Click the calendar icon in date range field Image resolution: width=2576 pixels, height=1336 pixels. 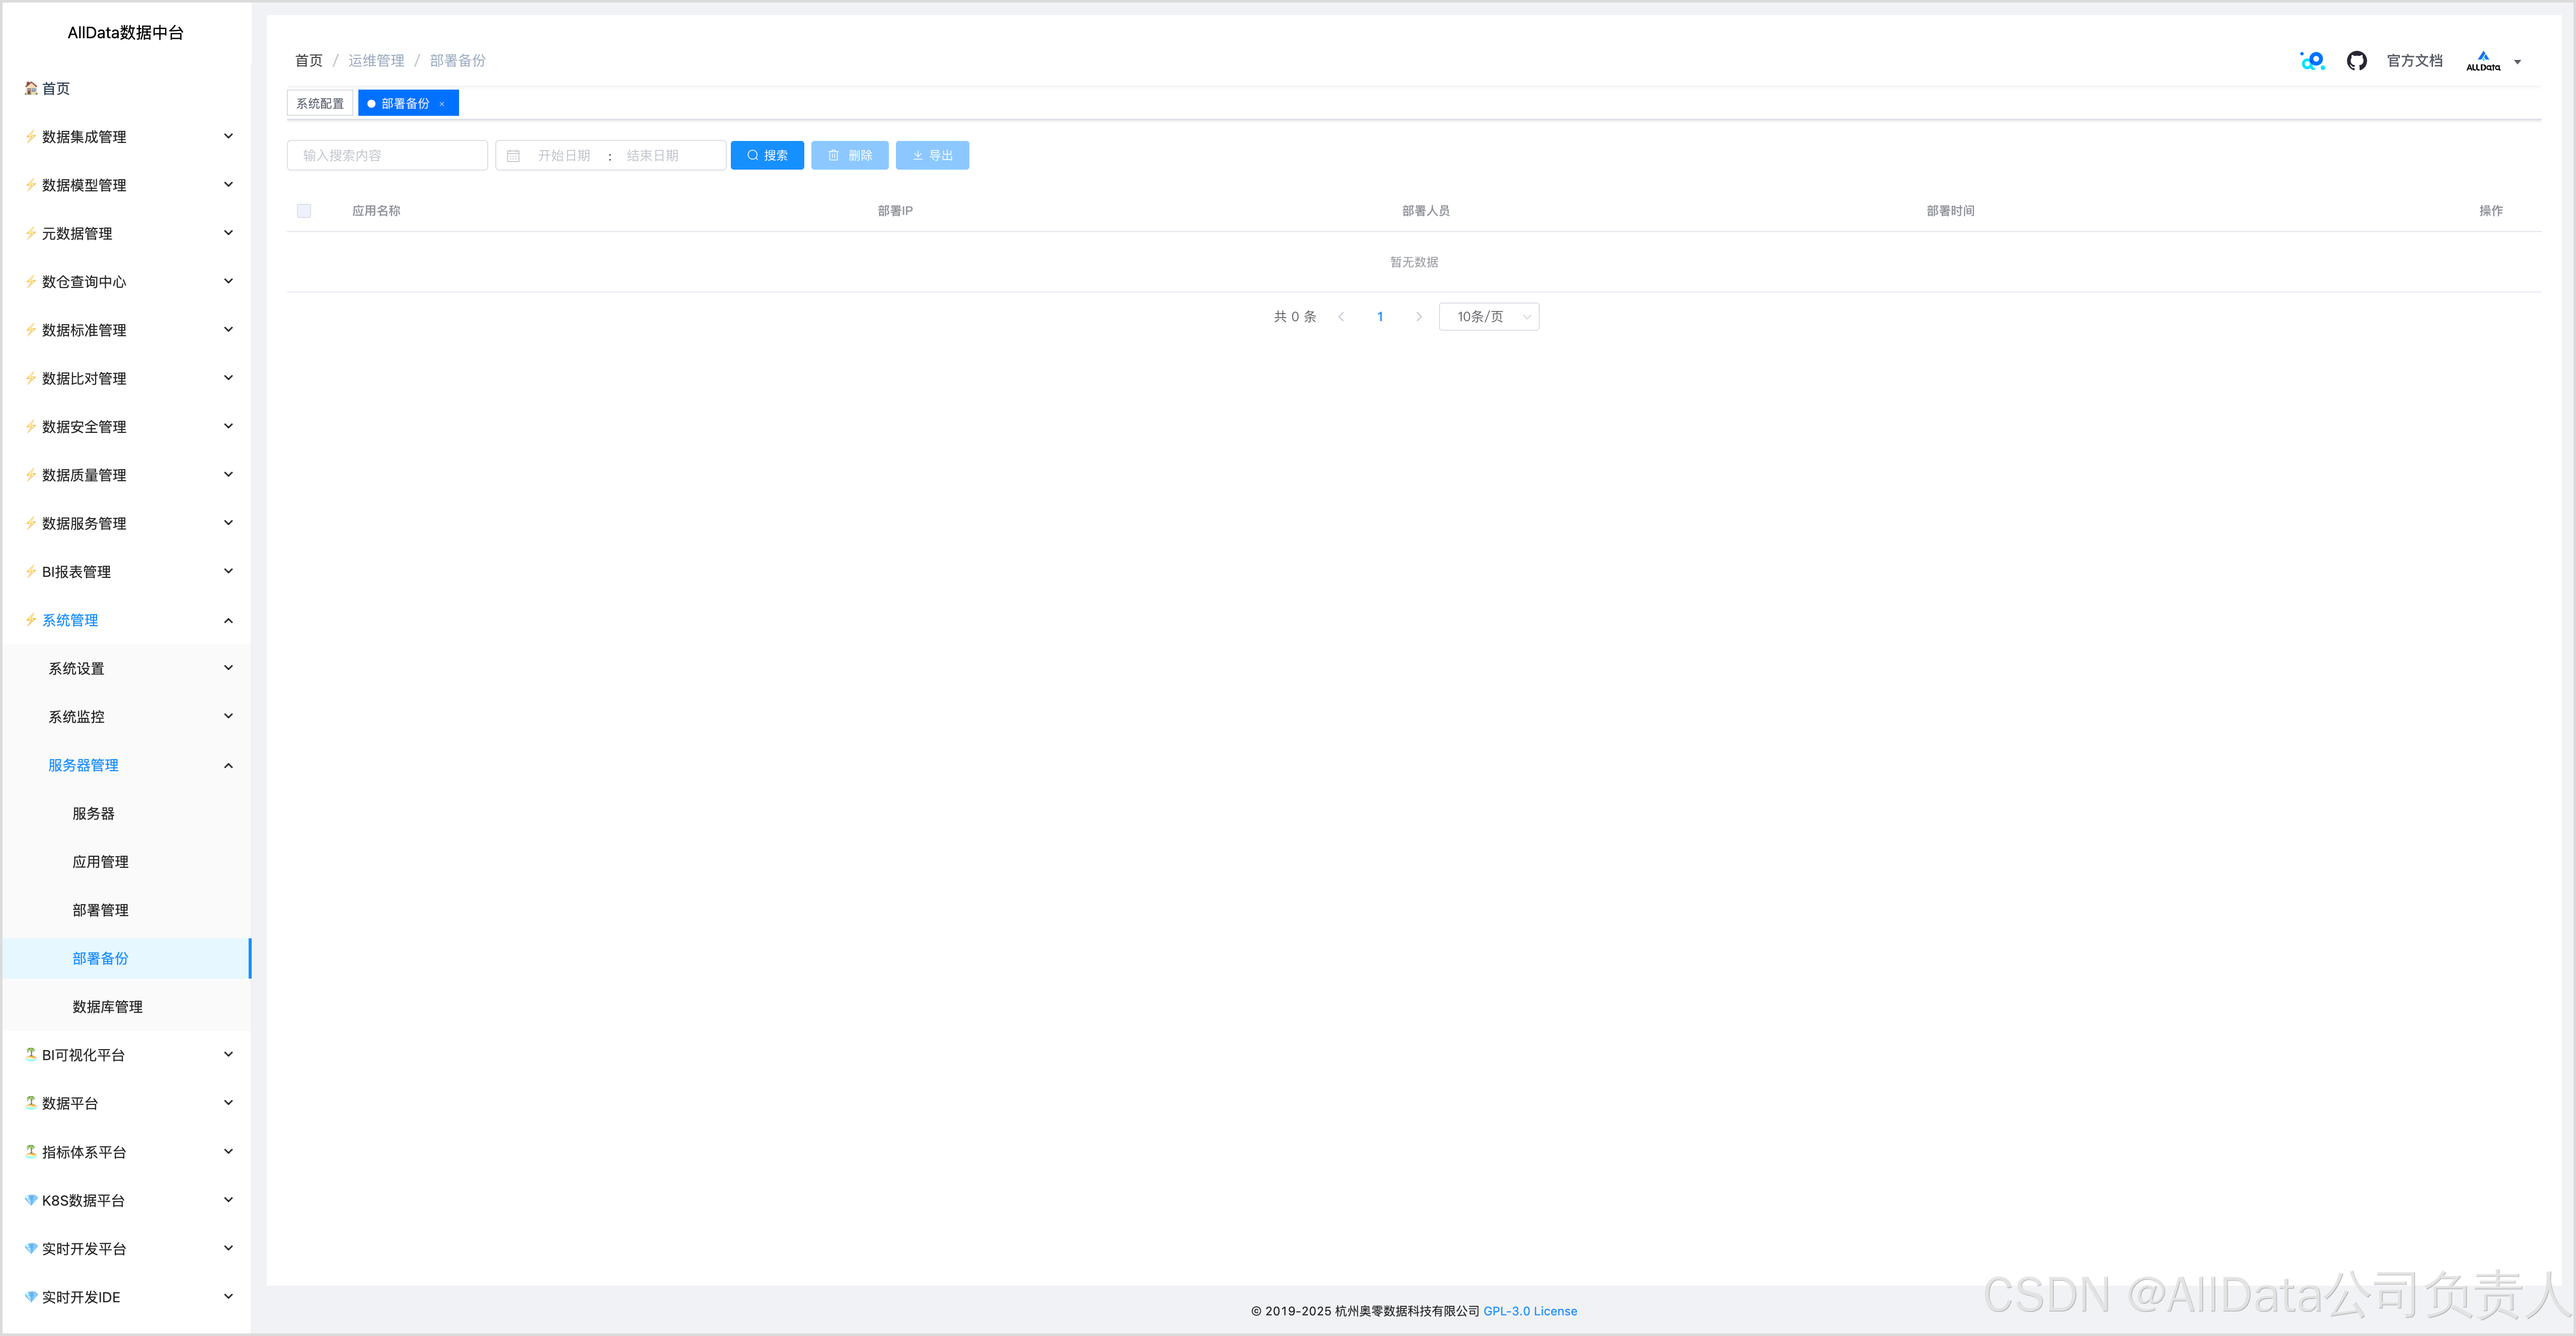point(513,156)
